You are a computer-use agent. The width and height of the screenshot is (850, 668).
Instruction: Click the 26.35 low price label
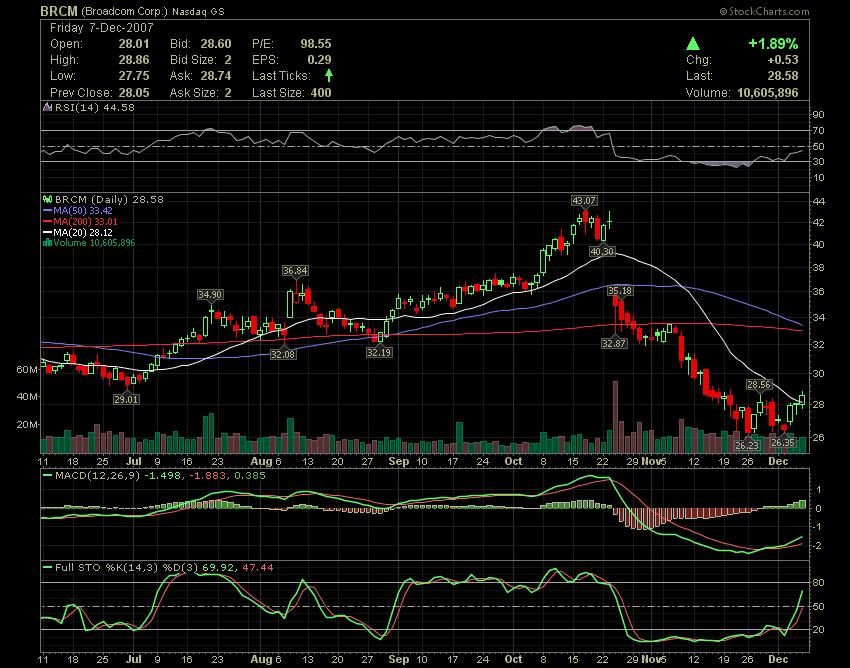(x=783, y=443)
